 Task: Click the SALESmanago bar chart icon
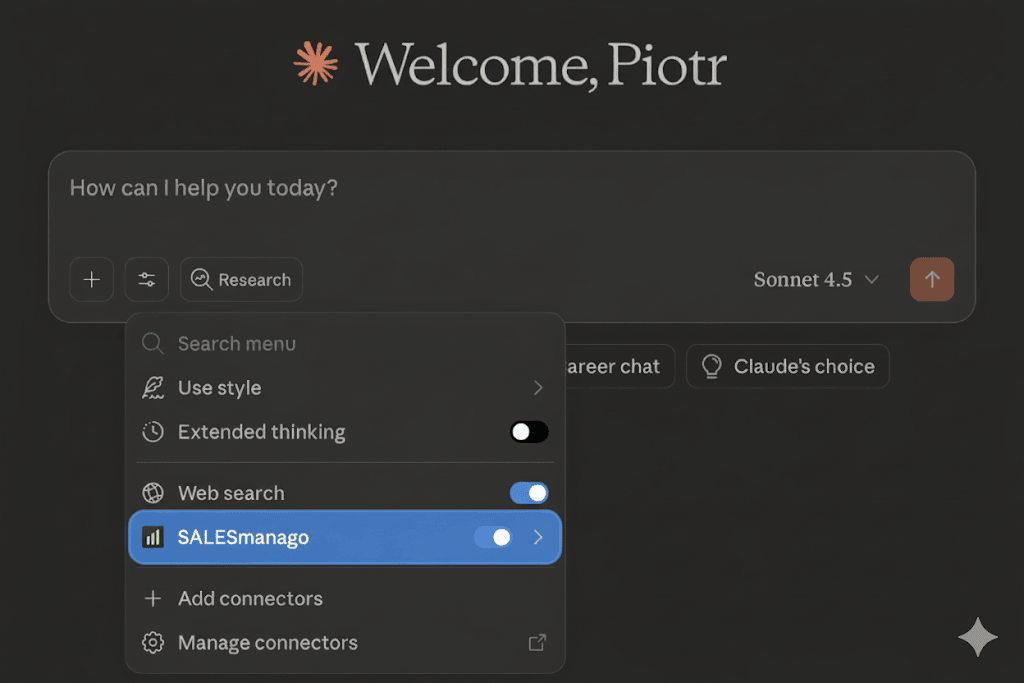click(153, 538)
